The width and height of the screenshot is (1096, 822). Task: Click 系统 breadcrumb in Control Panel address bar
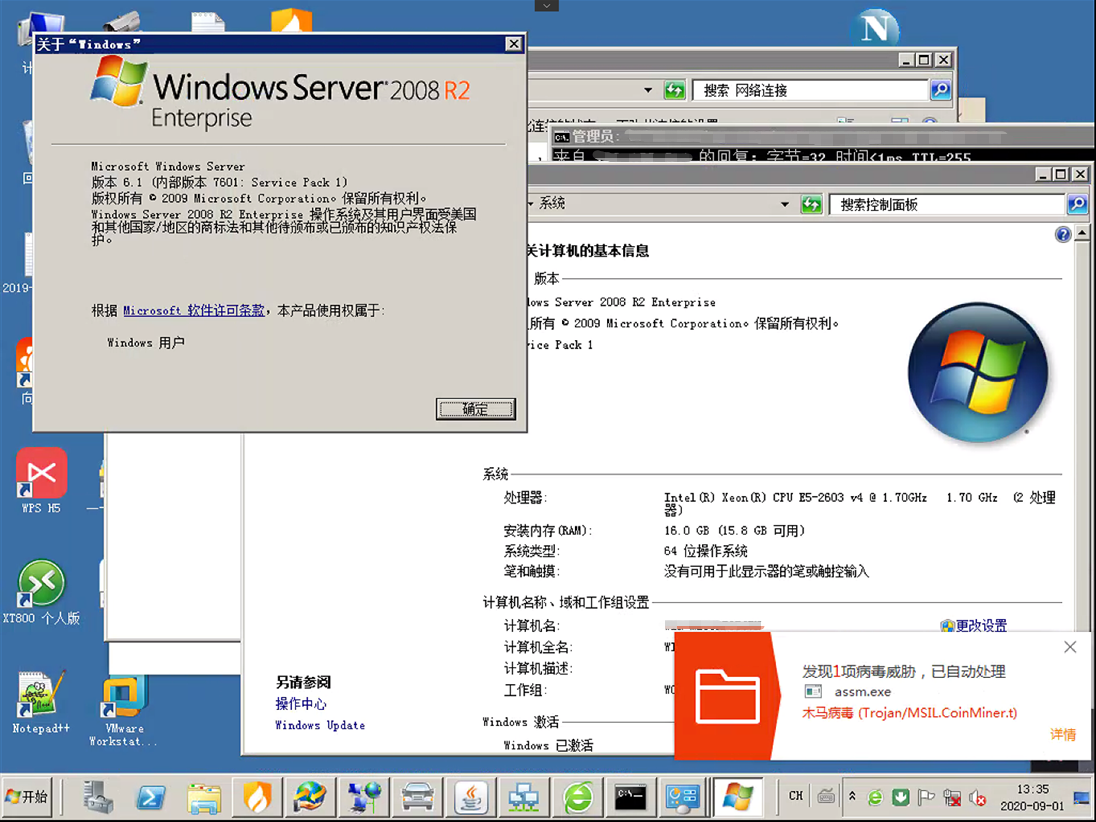[x=552, y=203]
